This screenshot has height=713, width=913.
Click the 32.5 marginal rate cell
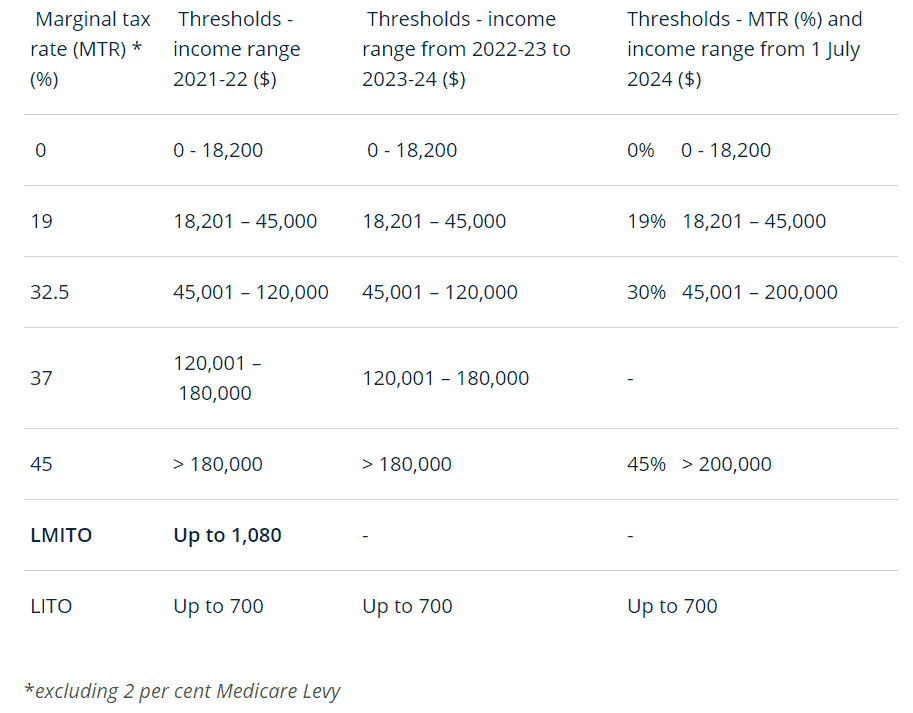[x=49, y=292]
